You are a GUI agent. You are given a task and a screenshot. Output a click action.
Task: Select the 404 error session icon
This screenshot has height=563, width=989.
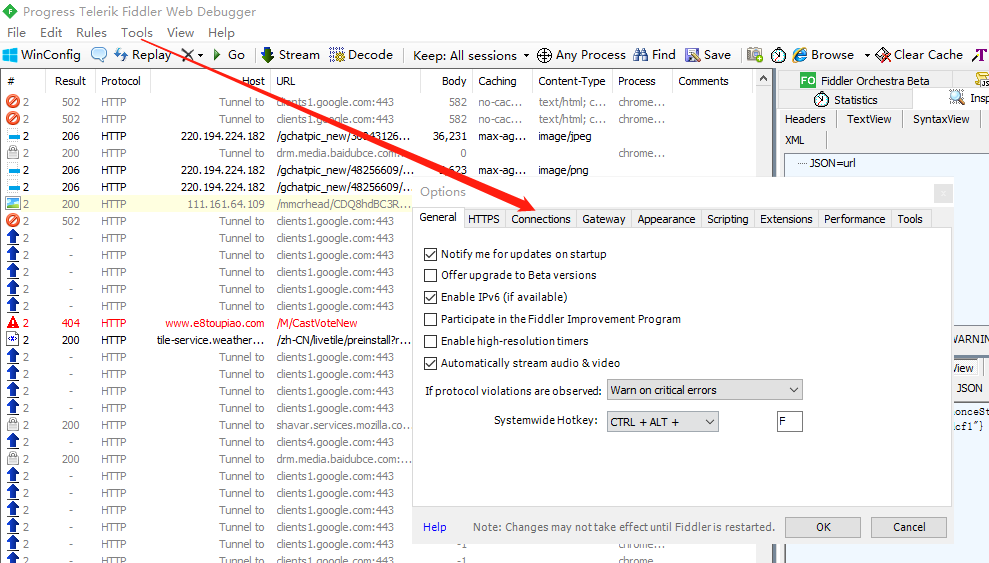pos(13,323)
